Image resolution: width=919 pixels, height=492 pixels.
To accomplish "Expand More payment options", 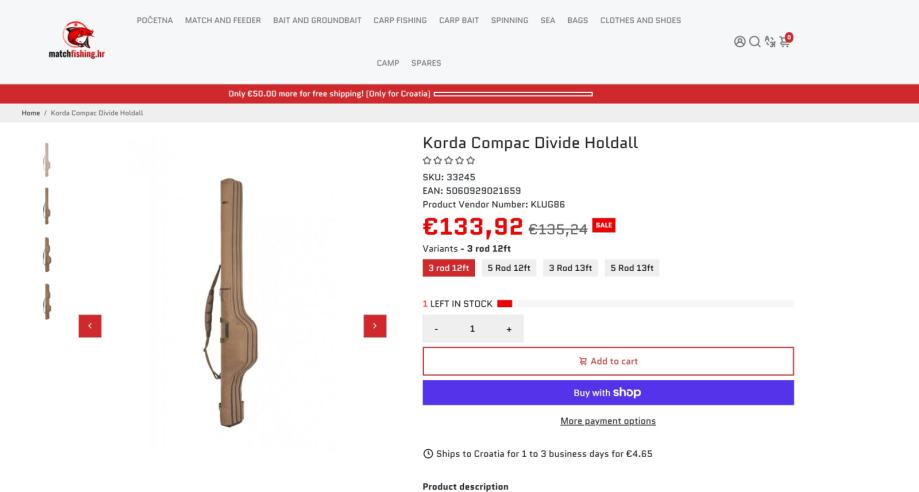I will click(608, 421).
